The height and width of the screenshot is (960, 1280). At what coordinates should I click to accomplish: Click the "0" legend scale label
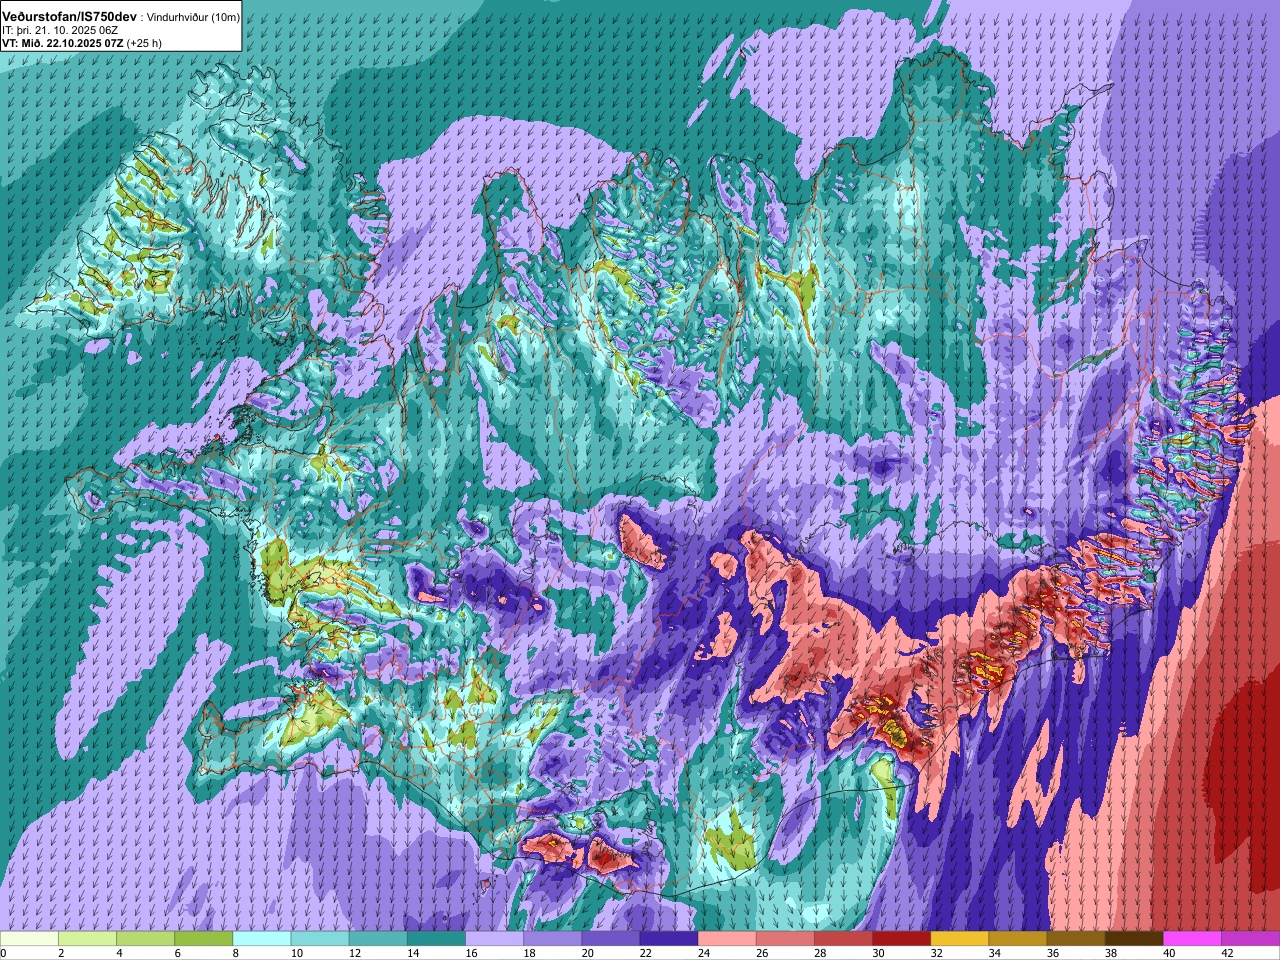(3, 953)
